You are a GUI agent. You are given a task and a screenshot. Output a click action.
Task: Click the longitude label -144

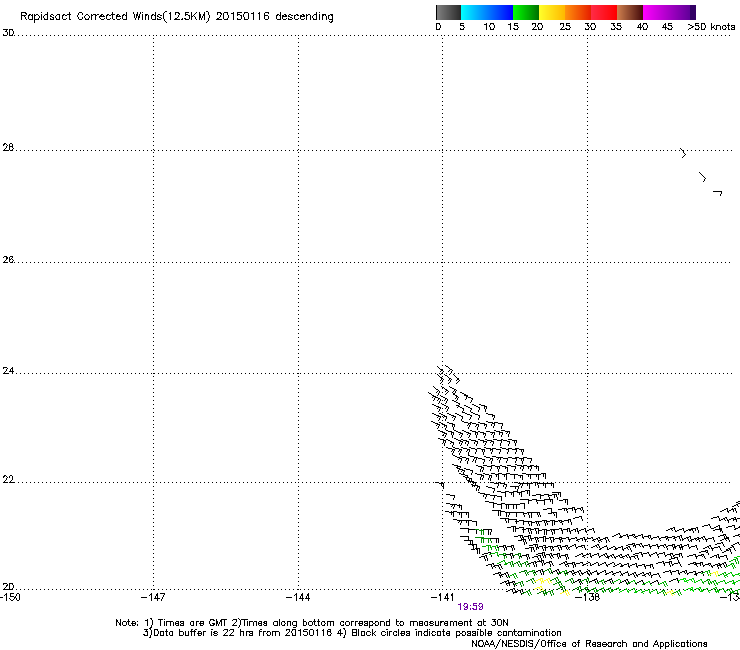click(298, 597)
